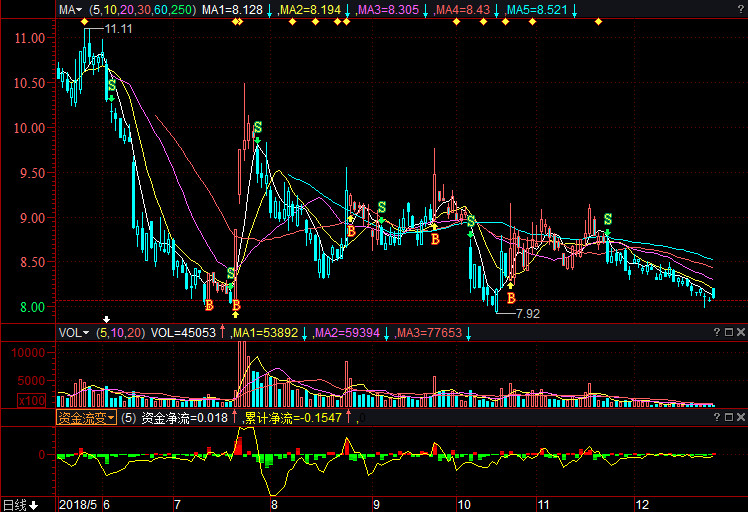The width and height of the screenshot is (748, 512).
Task: Close the 资金流变 panel
Action: pyautogui.click(x=741, y=418)
